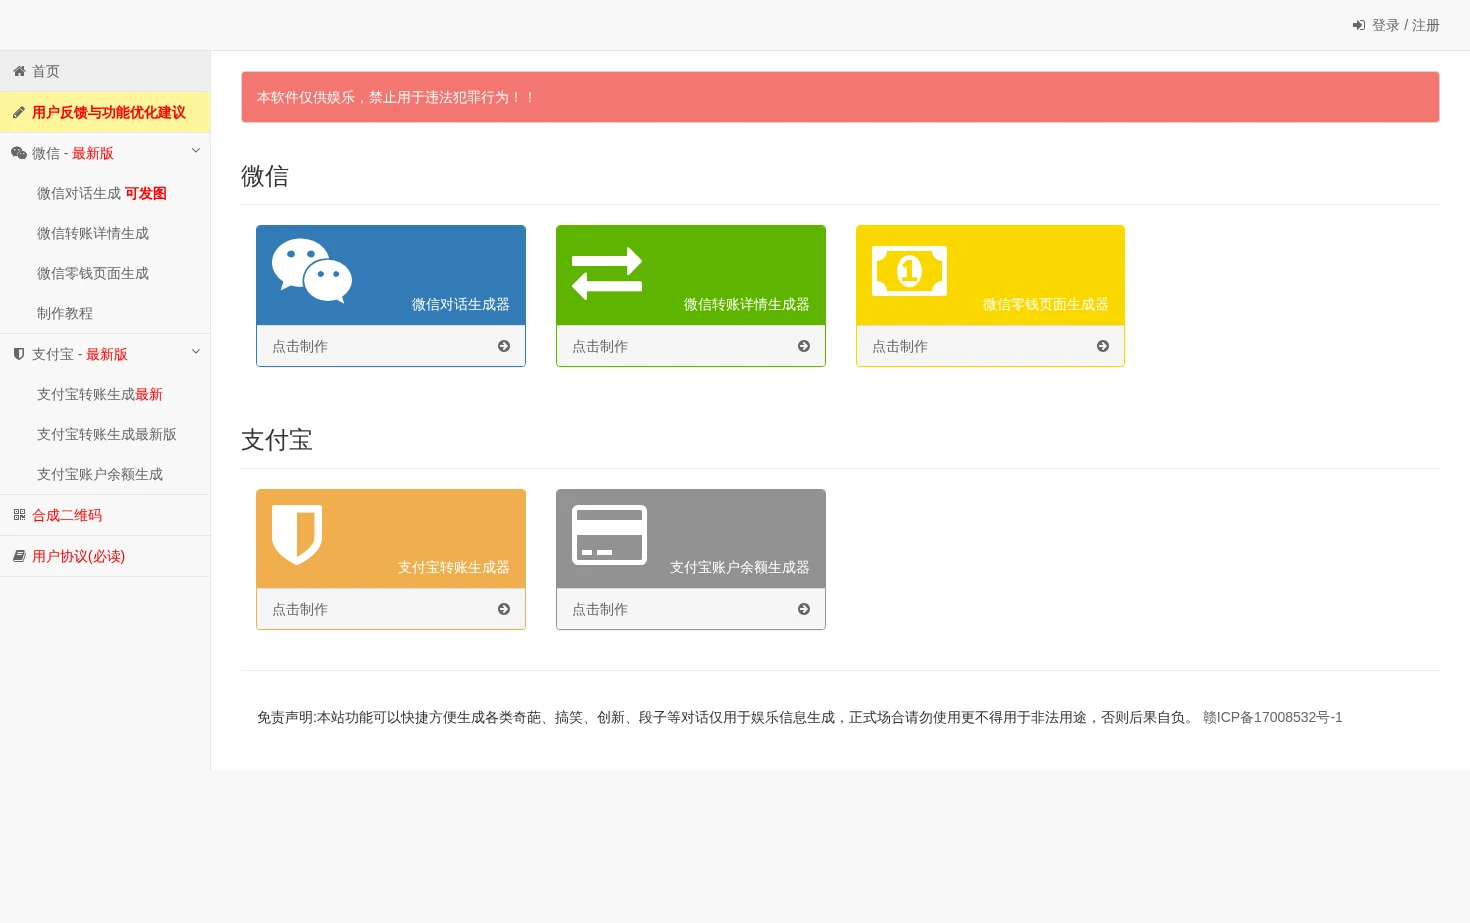Click the login arrow icon at top right
Image resolution: width=1470 pixels, height=923 pixels.
tap(1359, 25)
